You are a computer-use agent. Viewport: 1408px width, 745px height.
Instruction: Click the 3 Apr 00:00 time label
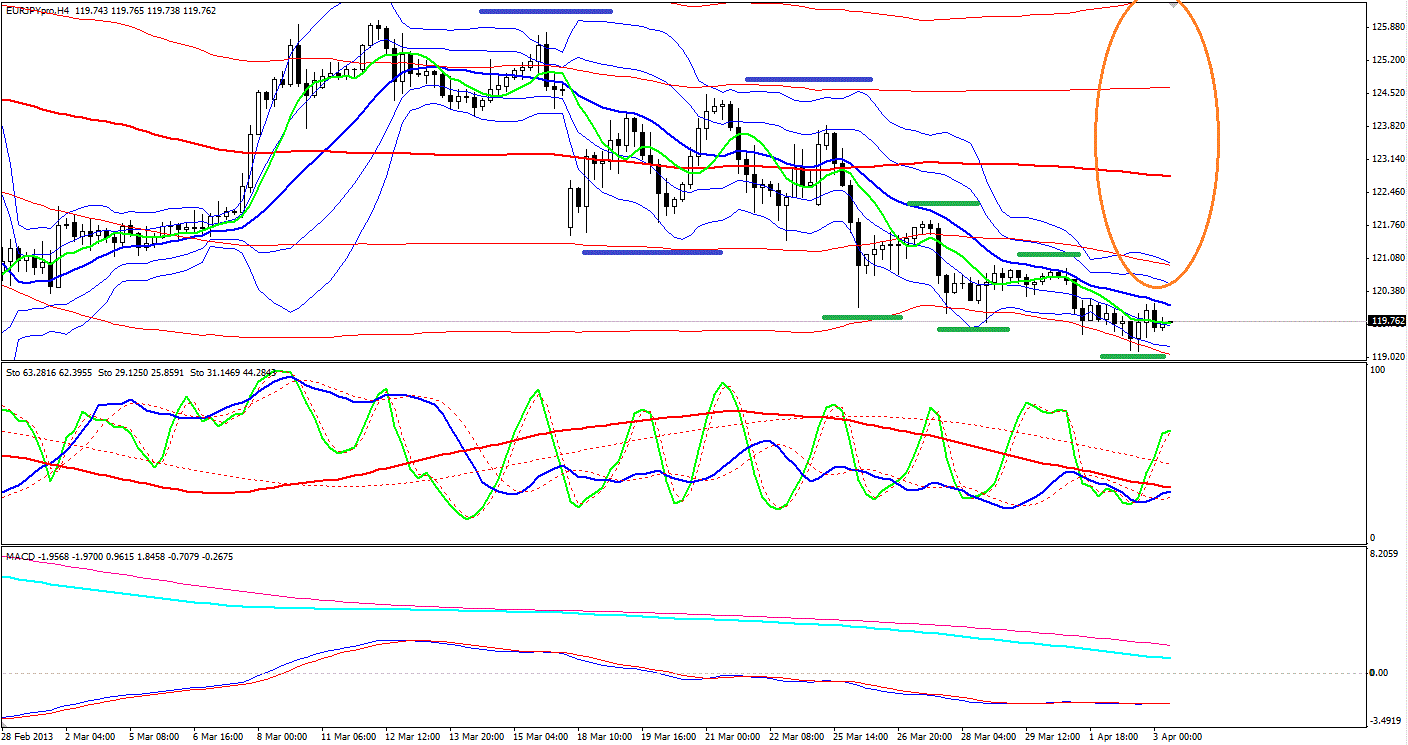coord(1178,737)
